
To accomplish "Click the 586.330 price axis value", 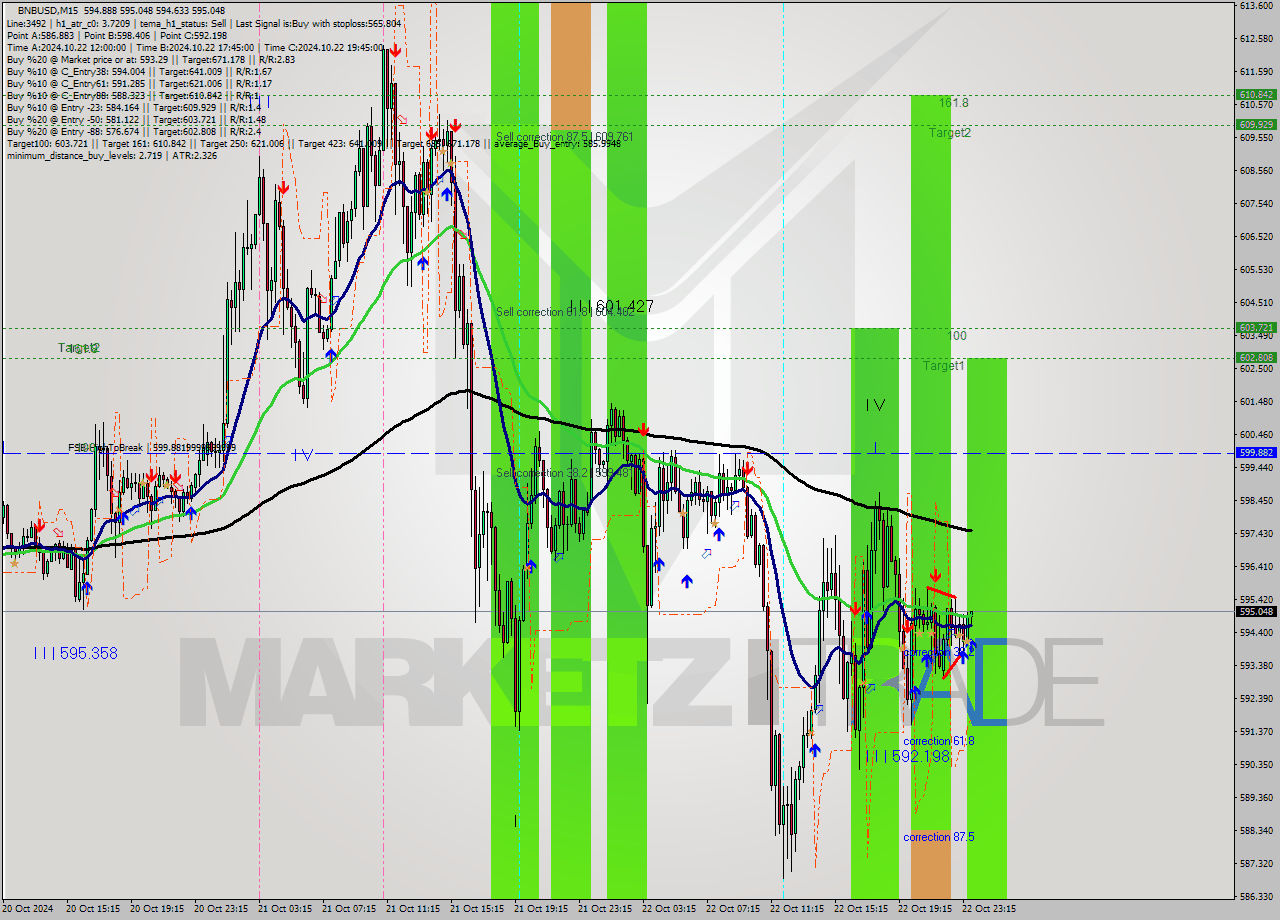I will coord(1256,896).
